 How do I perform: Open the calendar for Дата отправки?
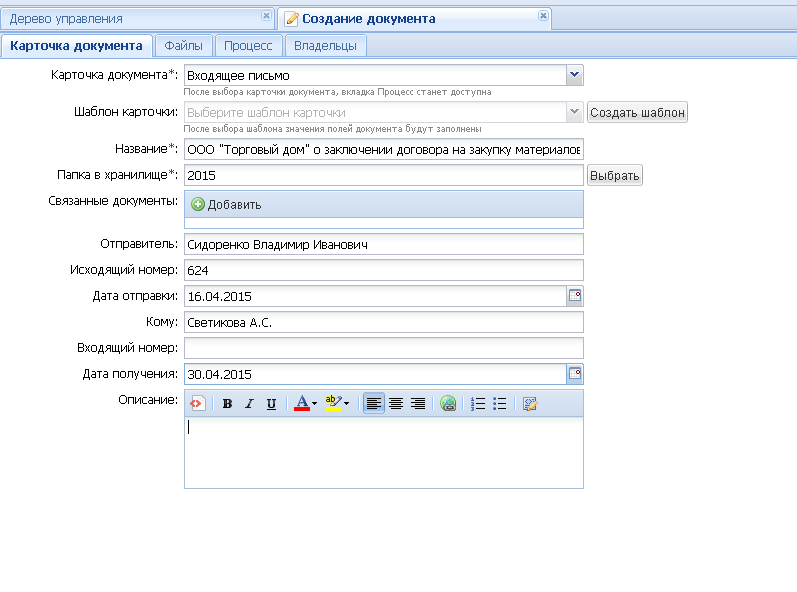click(x=575, y=296)
